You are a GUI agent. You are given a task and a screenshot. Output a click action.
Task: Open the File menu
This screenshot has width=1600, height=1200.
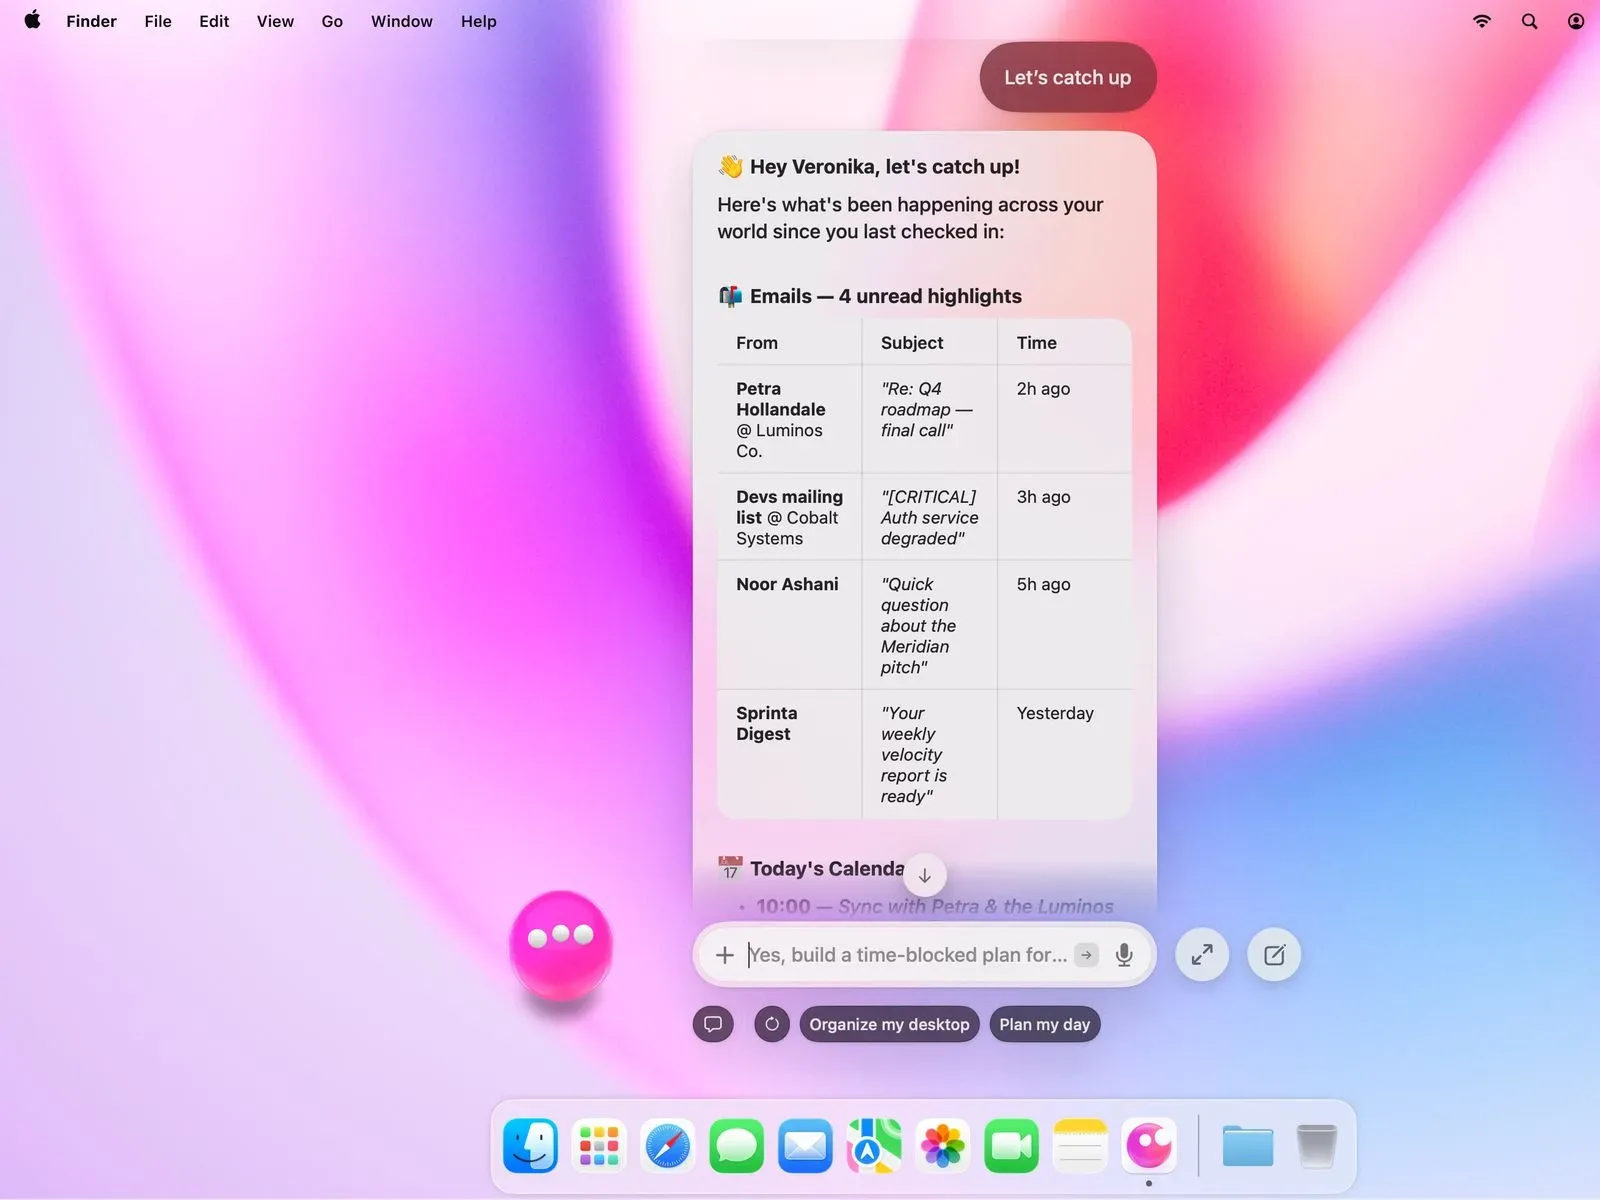(158, 21)
